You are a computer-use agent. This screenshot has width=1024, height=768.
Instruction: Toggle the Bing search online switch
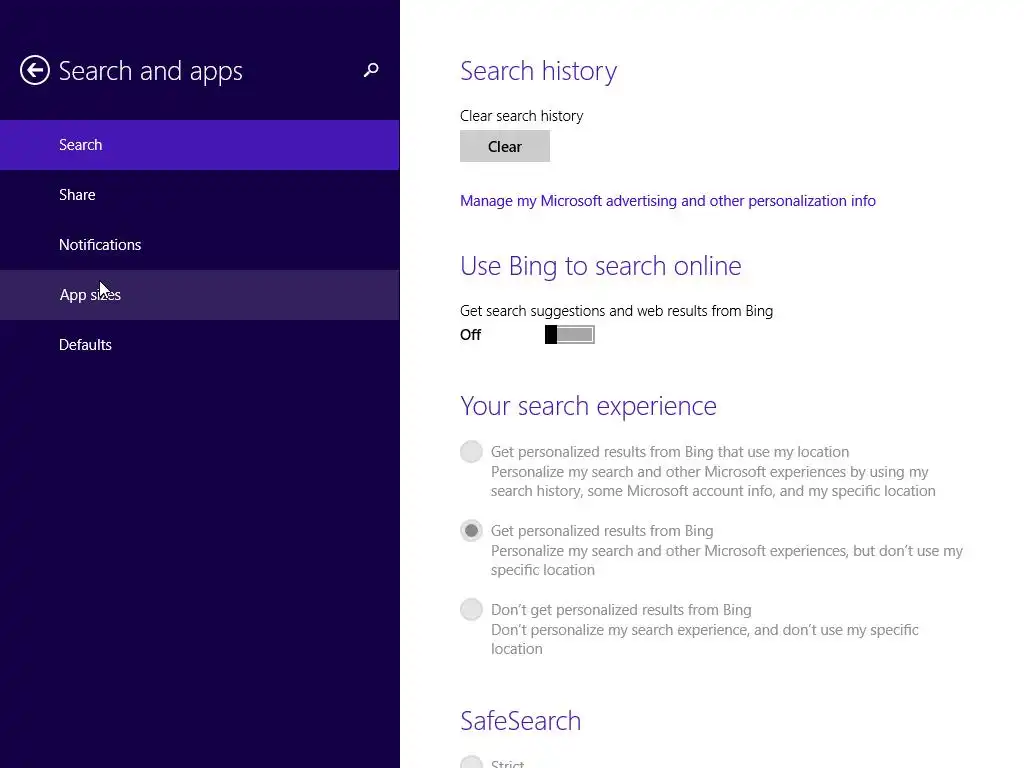click(569, 335)
